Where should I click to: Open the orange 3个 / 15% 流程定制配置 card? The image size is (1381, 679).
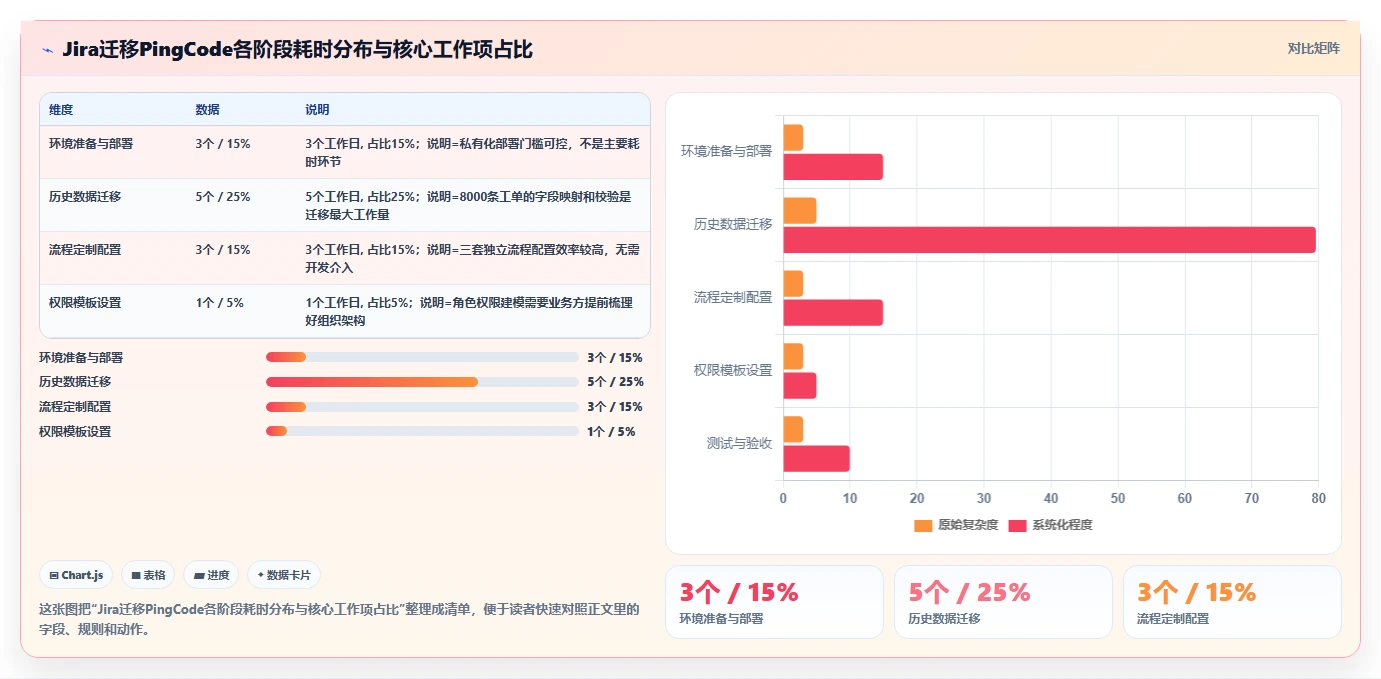(1232, 602)
